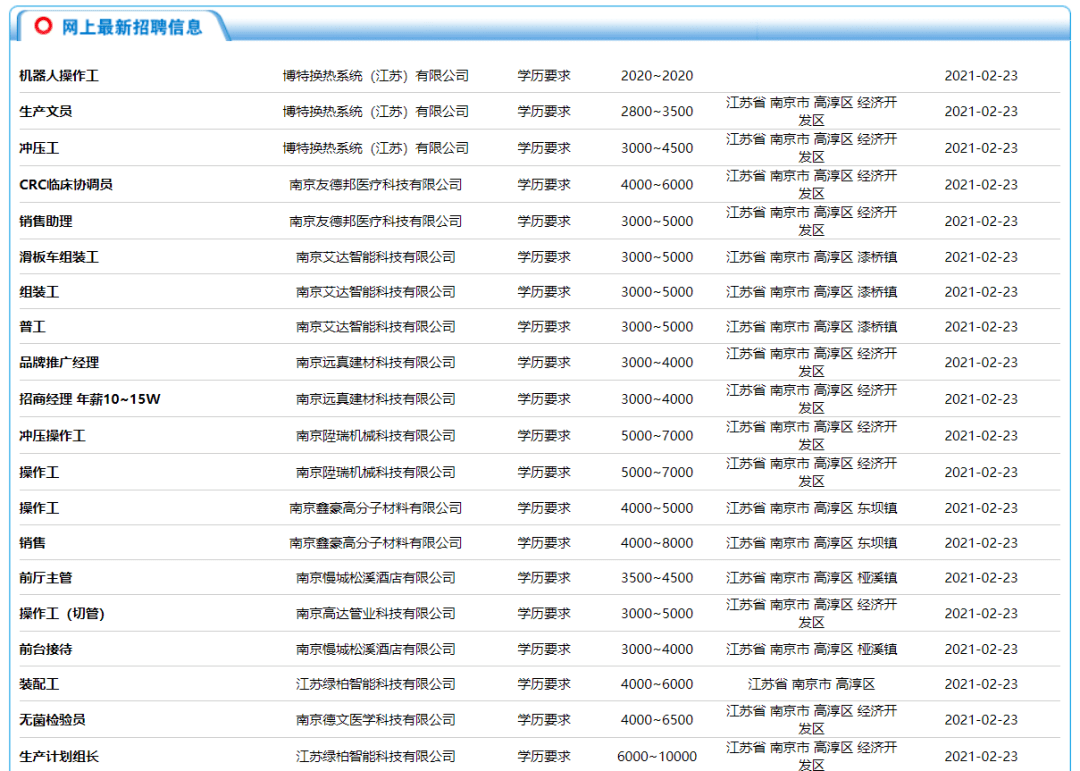The image size is (1080, 771).
Task: Select the 网上最新招聘信息 tab
Action: coord(131,27)
